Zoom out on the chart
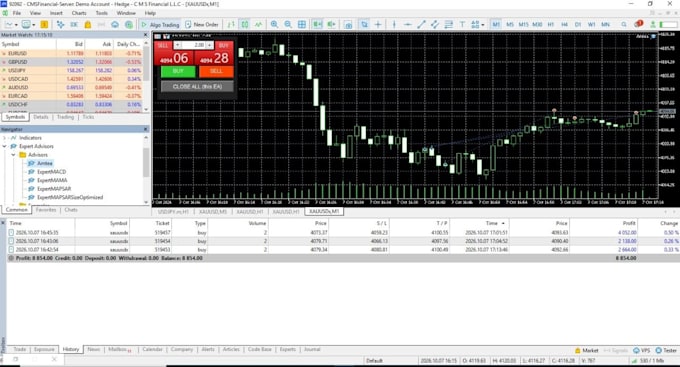Image resolution: width=680 pixels, height=367 pixels. (x=288, y=25)
